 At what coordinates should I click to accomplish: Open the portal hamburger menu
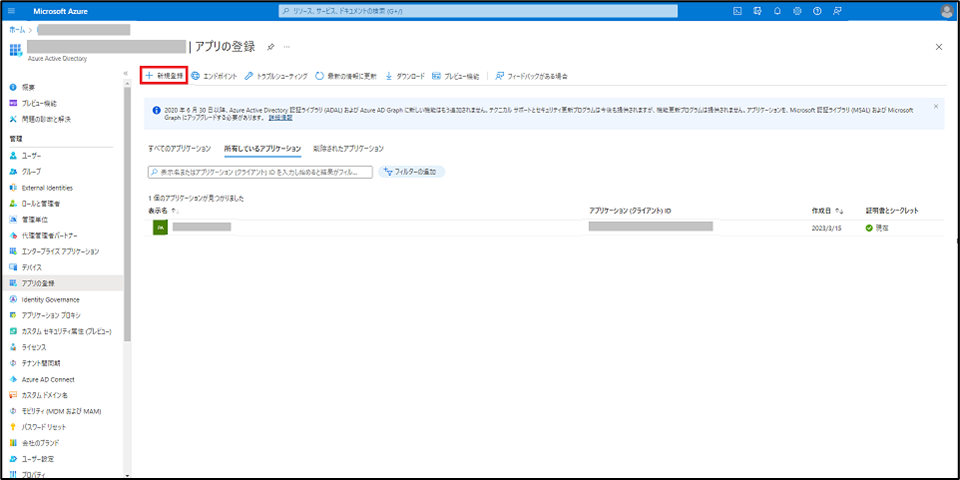coord(13,10)
